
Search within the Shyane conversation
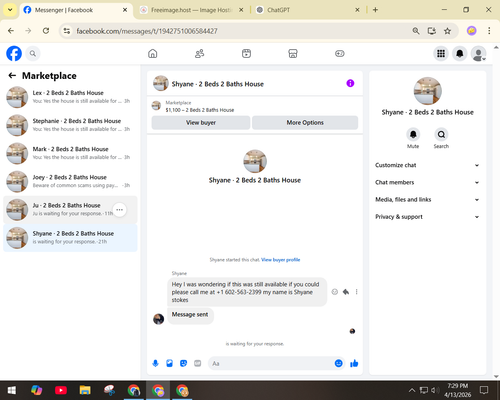tap(441, 135)
